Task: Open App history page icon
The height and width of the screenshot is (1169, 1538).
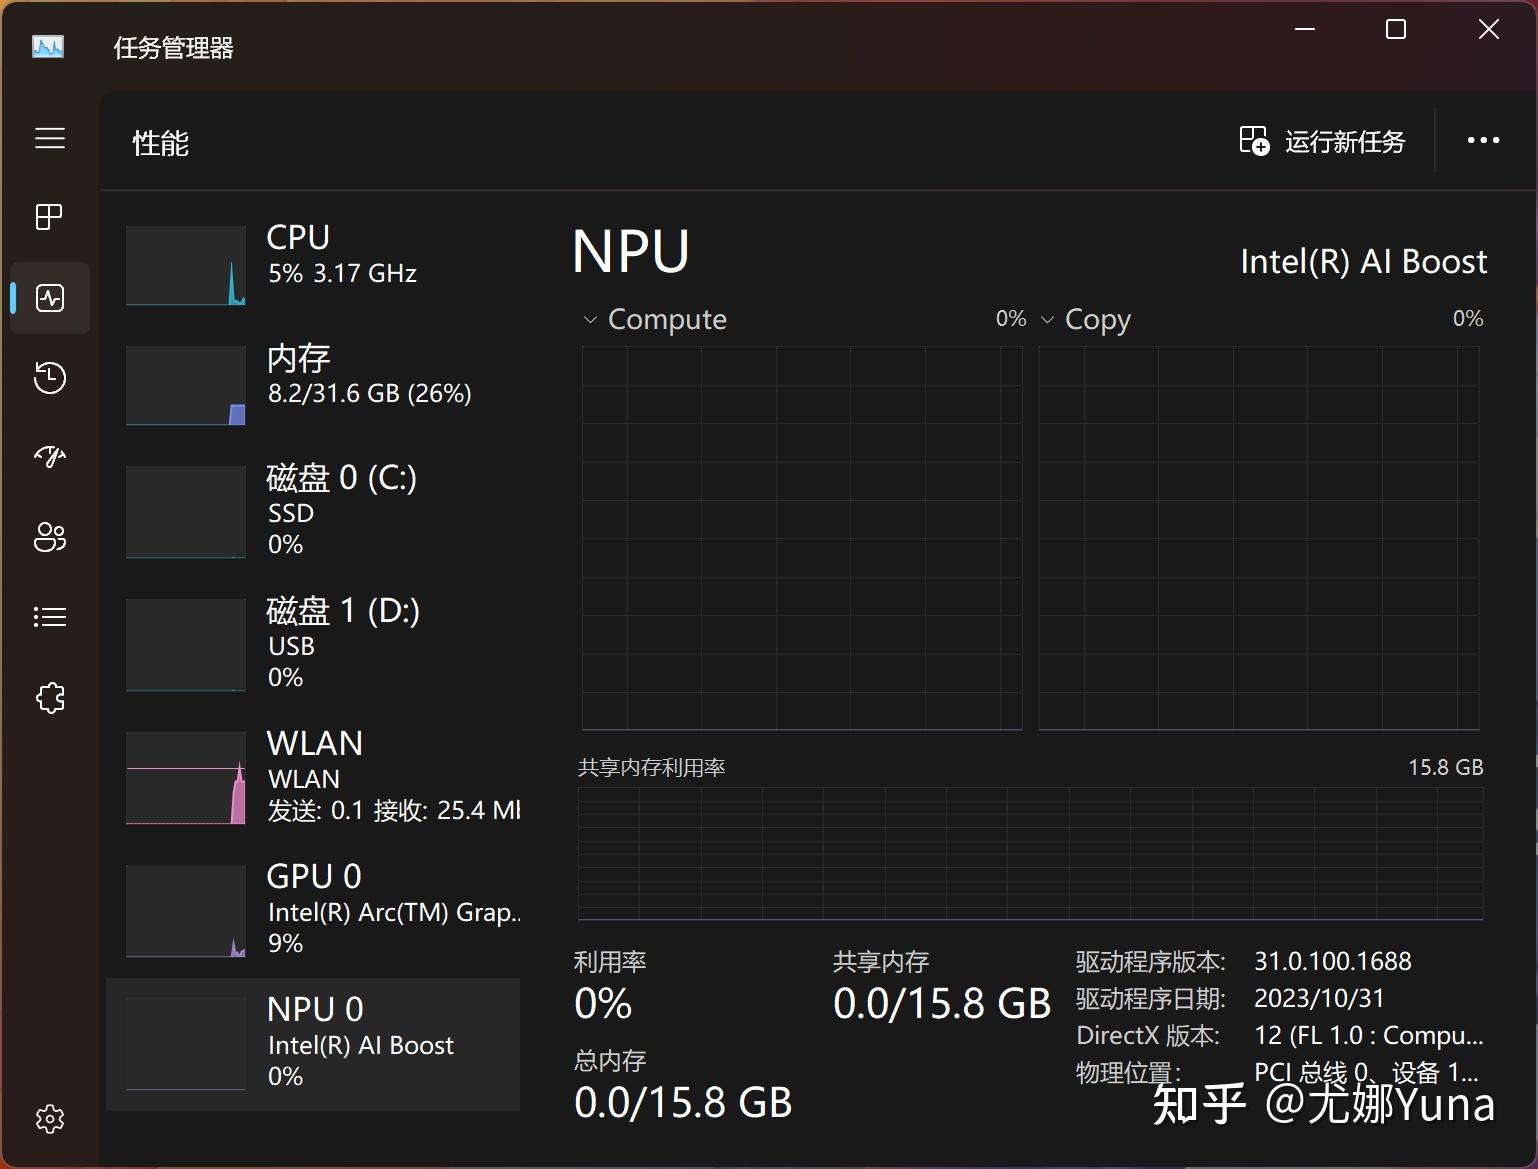Action: click(50, 377)
